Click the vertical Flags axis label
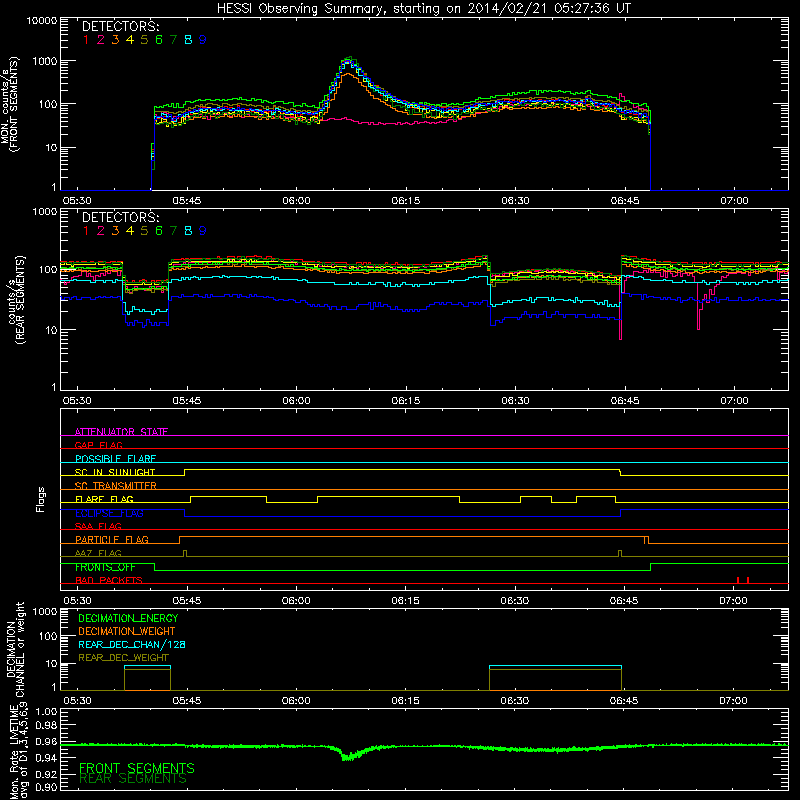The height and width of the screenshot is (800, 800). (41, 499)
